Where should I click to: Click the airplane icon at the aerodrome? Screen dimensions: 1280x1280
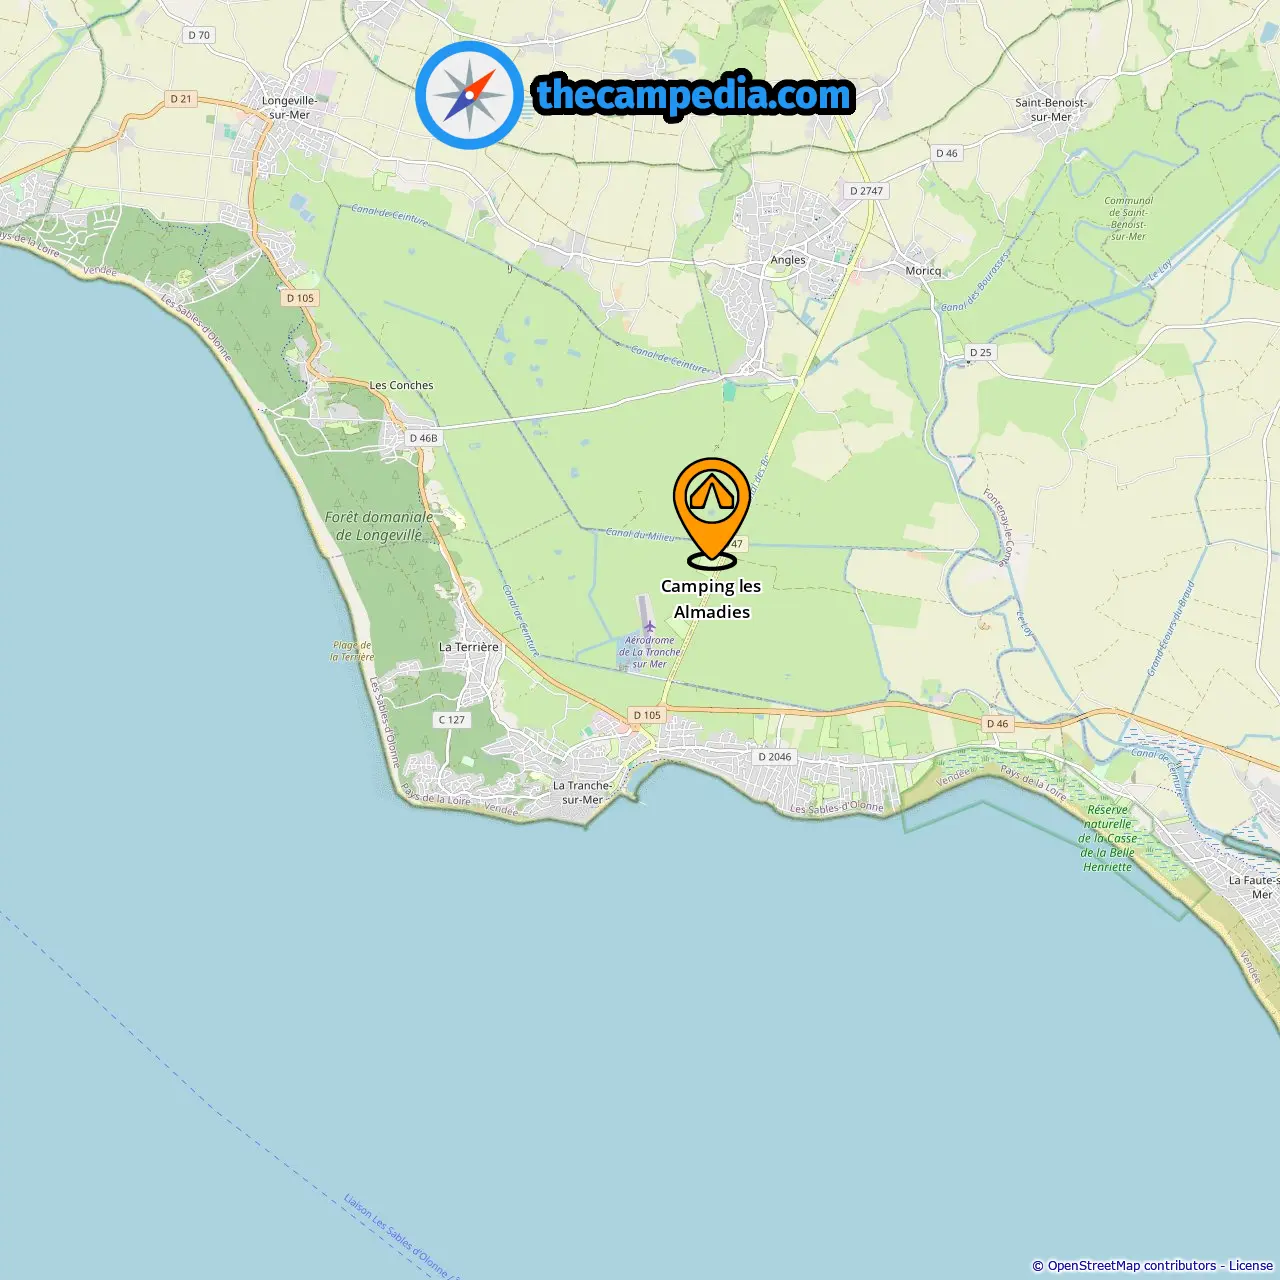pyautogui.click(x=649, y=627)
